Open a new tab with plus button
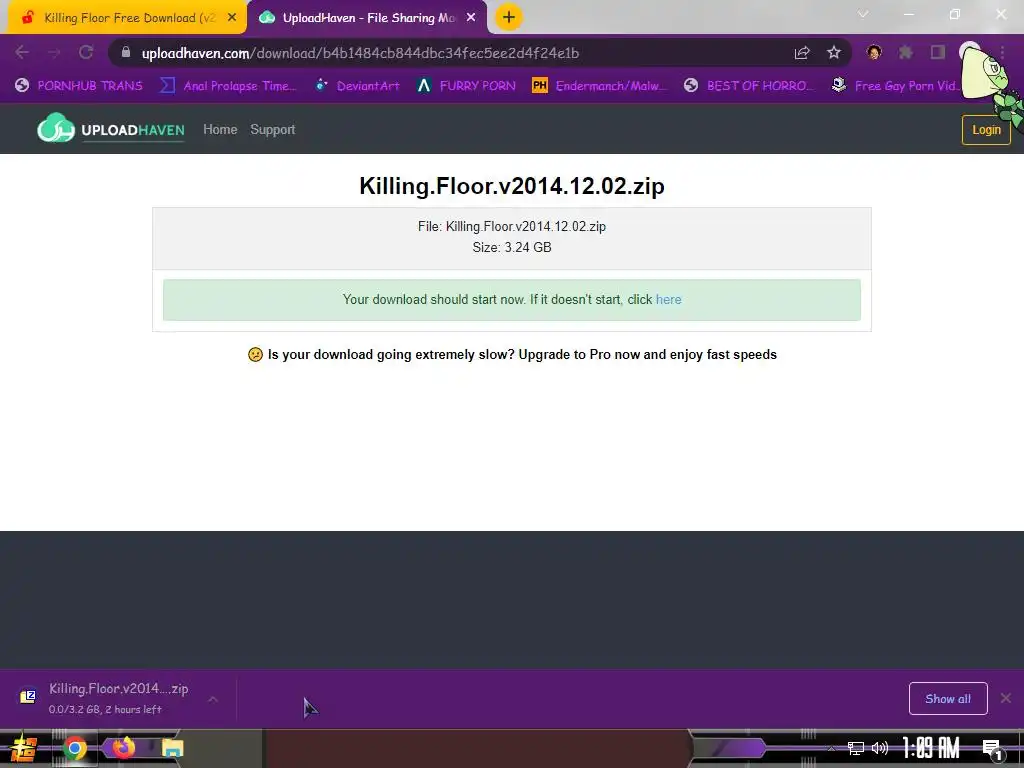1024x768 pixels. tap(509, 17)
